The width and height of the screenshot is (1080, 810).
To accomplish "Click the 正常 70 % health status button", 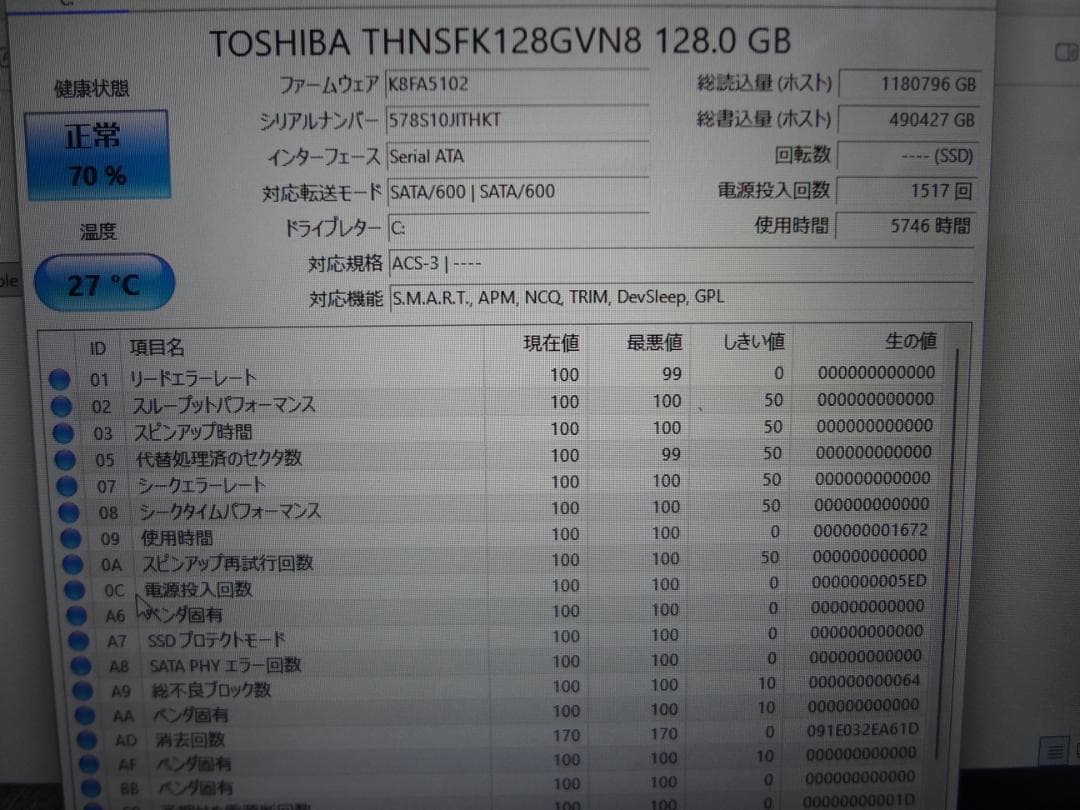I will pyautogui.click(x=97, y=155).
